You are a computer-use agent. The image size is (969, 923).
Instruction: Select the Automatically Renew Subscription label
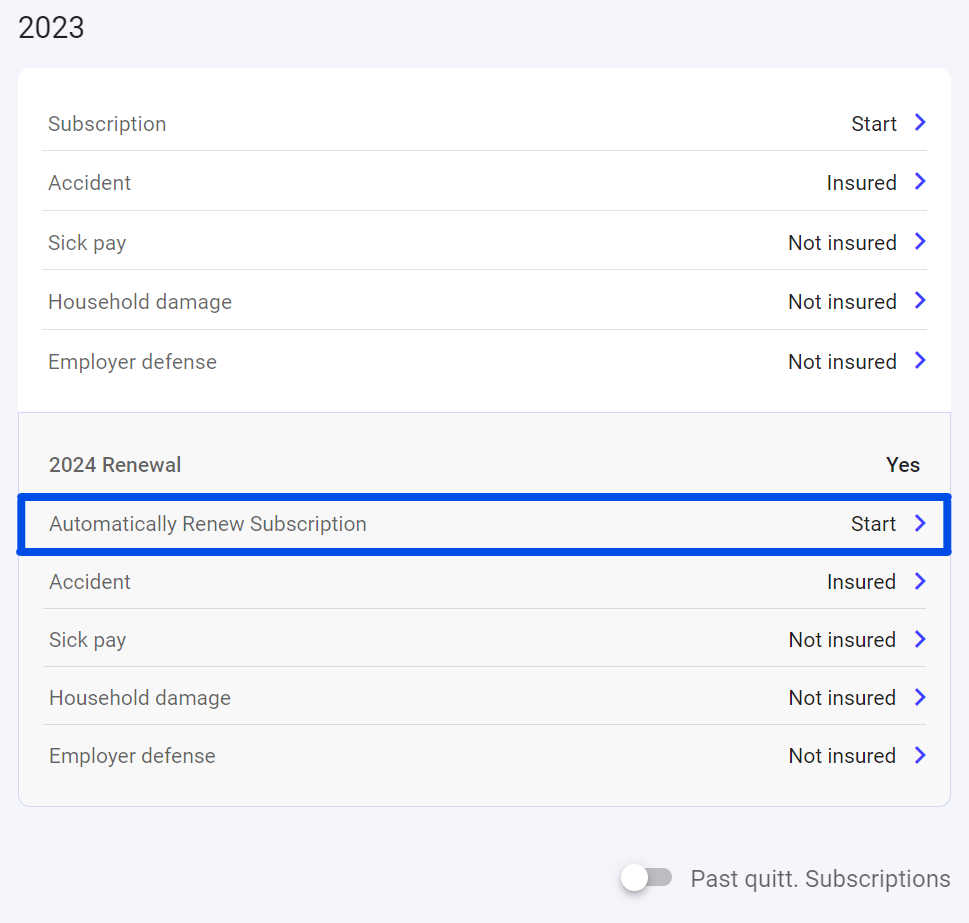pos(208,524)
